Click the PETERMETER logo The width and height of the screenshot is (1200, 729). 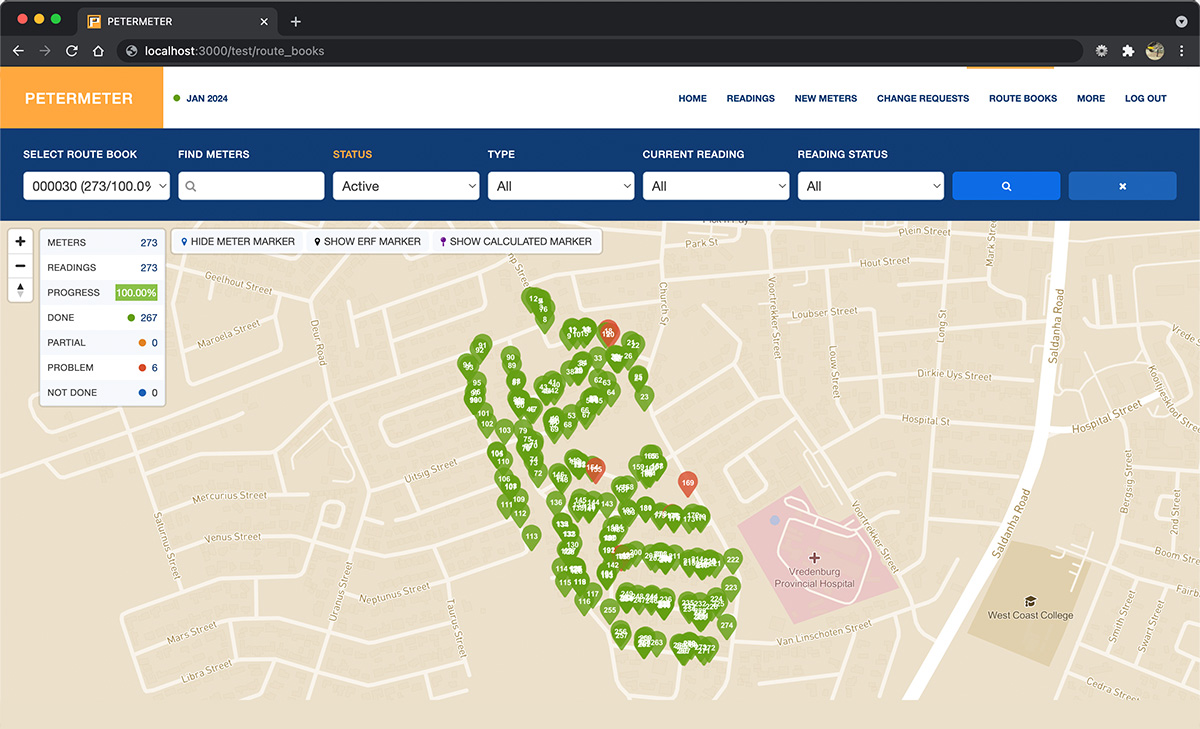point(79,98)
